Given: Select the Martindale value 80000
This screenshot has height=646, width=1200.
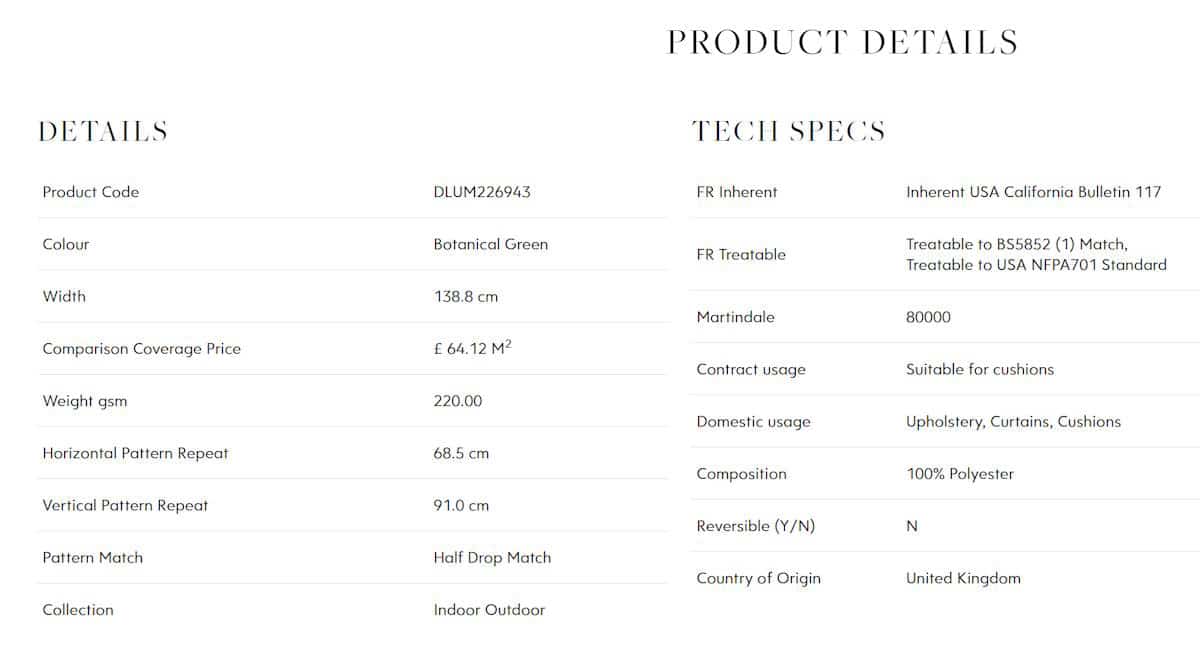Looking at the screenshot, I should [929, 317].
